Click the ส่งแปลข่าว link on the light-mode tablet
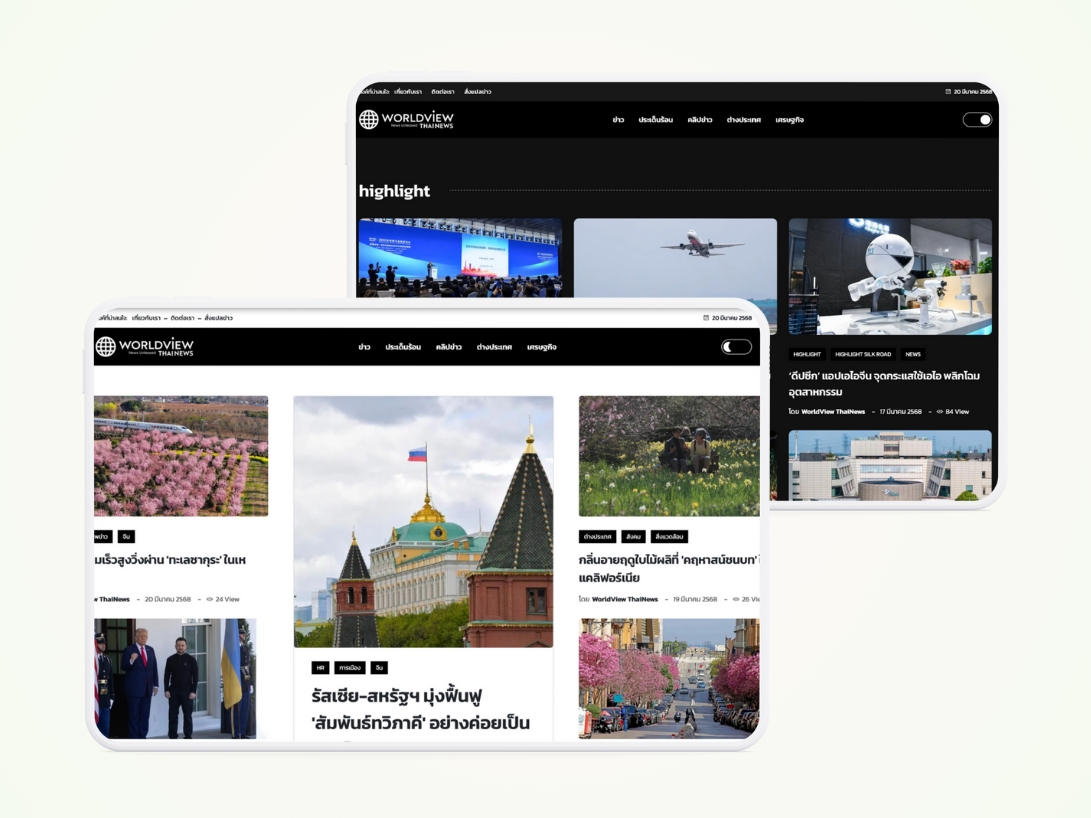1091x818 pixels. (218, 318)
